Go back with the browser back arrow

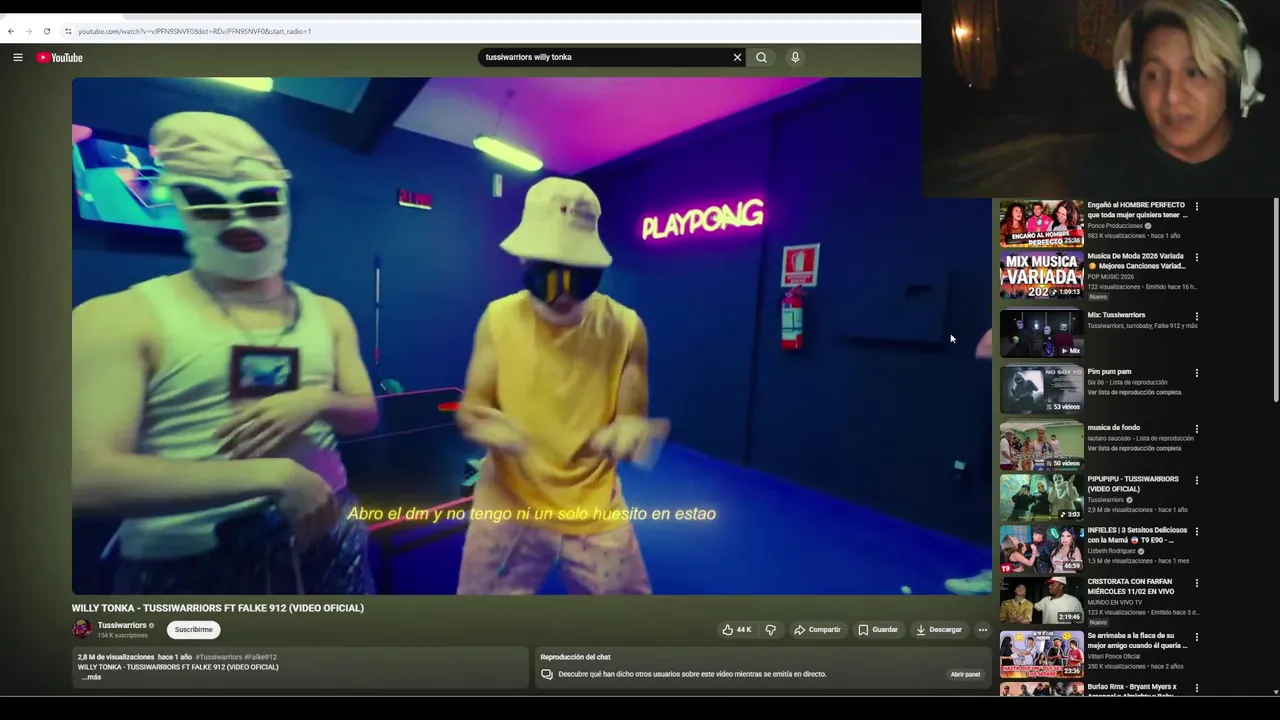coord(11,31)
